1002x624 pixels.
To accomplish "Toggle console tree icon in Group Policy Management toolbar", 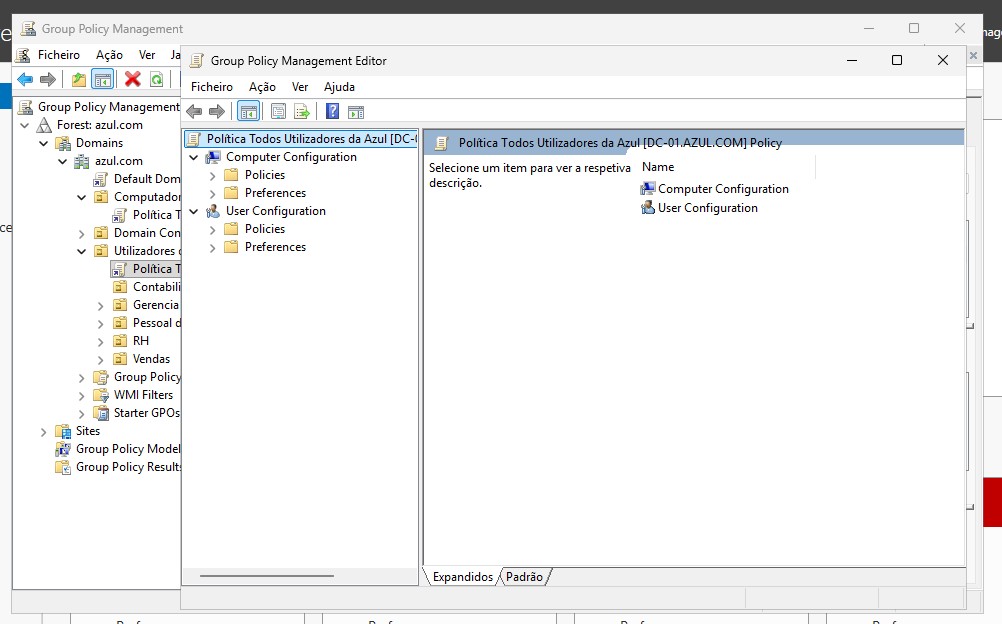I will pyautogui.click(x=102, y=79).
